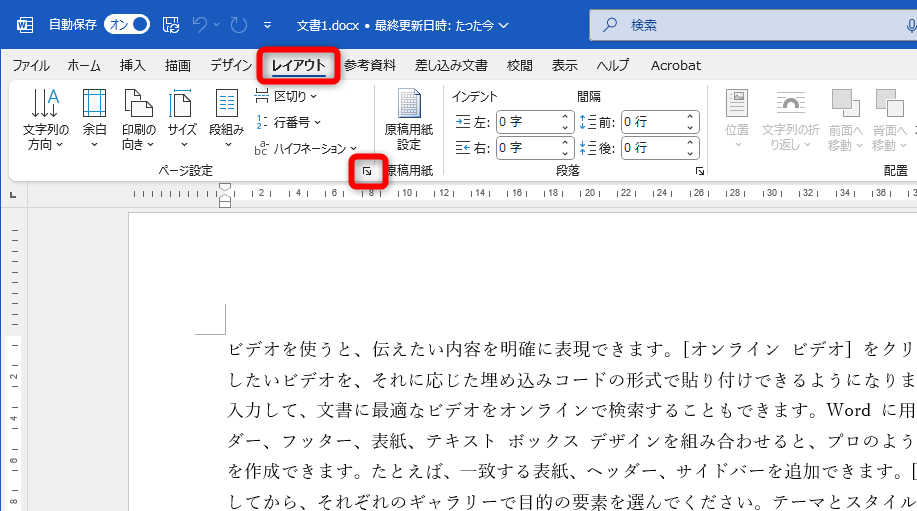Click the text line starting 入力して
Viewport: 917px width, 511px height.
[x=572, y=410]
